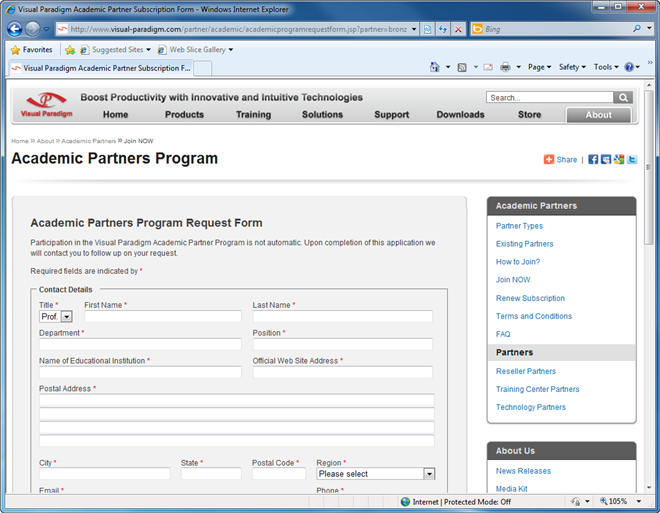Click the browser Forward arrow button
Image resolution: width=660 pixels, height=513 pixels.
click(x=32, y=29)
